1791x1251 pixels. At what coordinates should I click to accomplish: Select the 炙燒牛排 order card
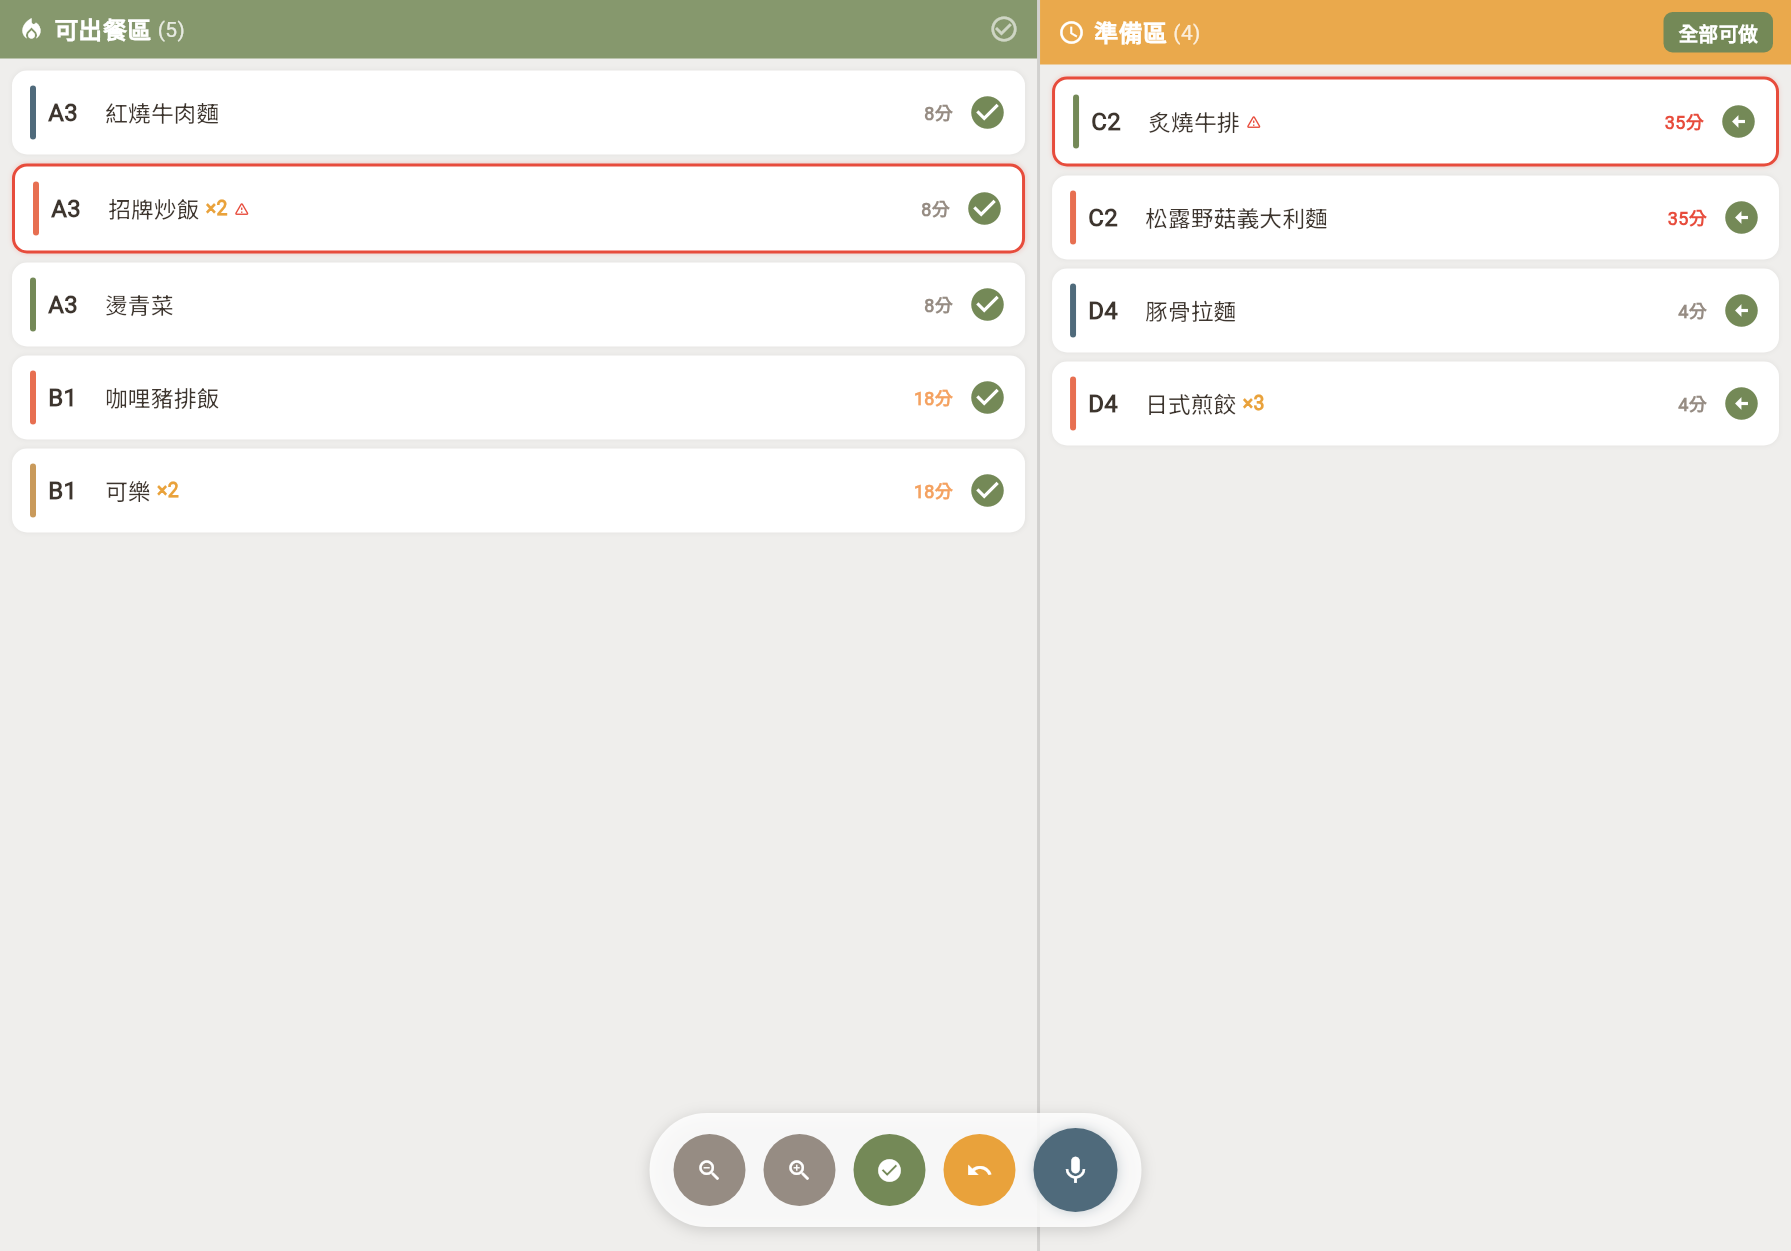pos(1415,122)
